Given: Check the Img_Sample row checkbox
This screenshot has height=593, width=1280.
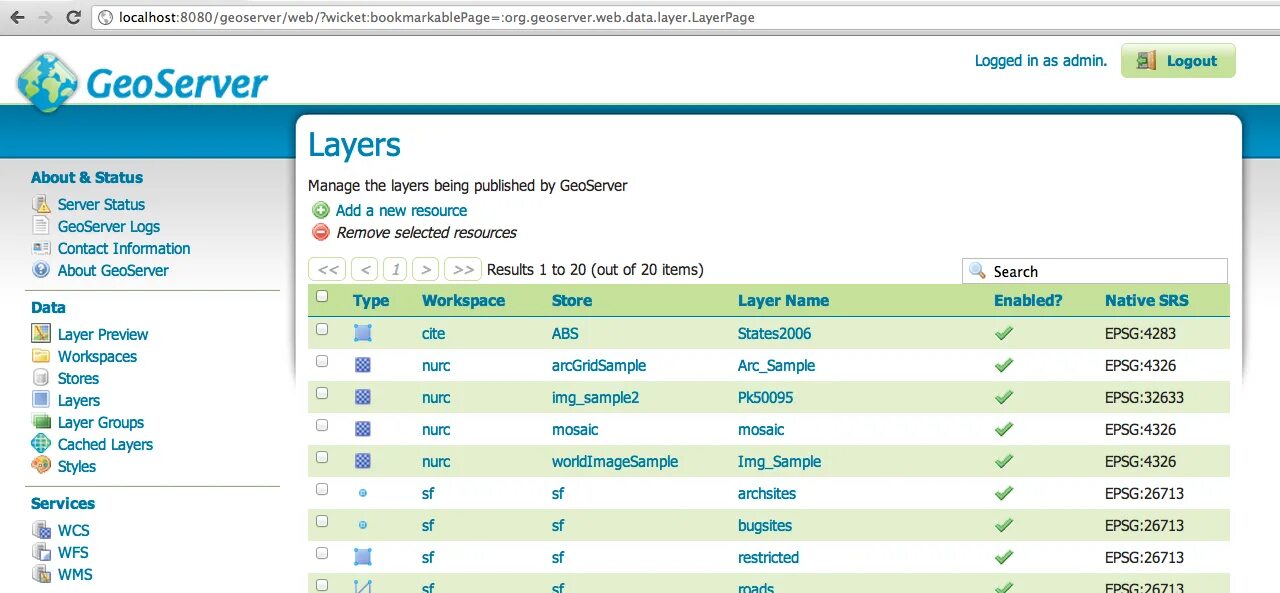Looking at the screenshot, I should tap(322, 457).
